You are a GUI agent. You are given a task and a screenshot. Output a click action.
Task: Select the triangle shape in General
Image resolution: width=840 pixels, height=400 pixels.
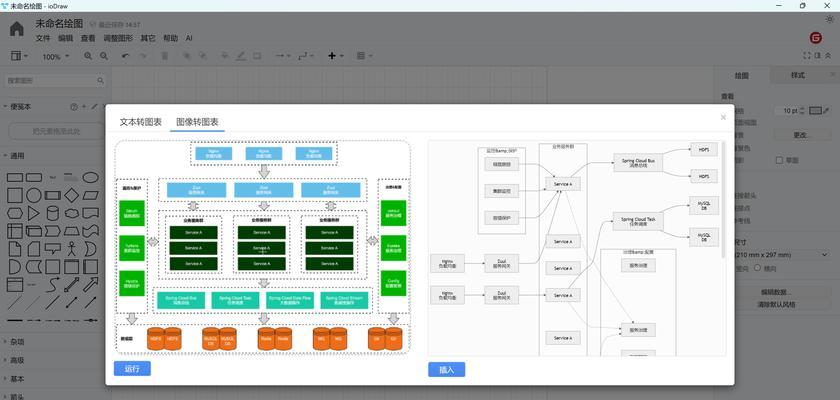34,214
